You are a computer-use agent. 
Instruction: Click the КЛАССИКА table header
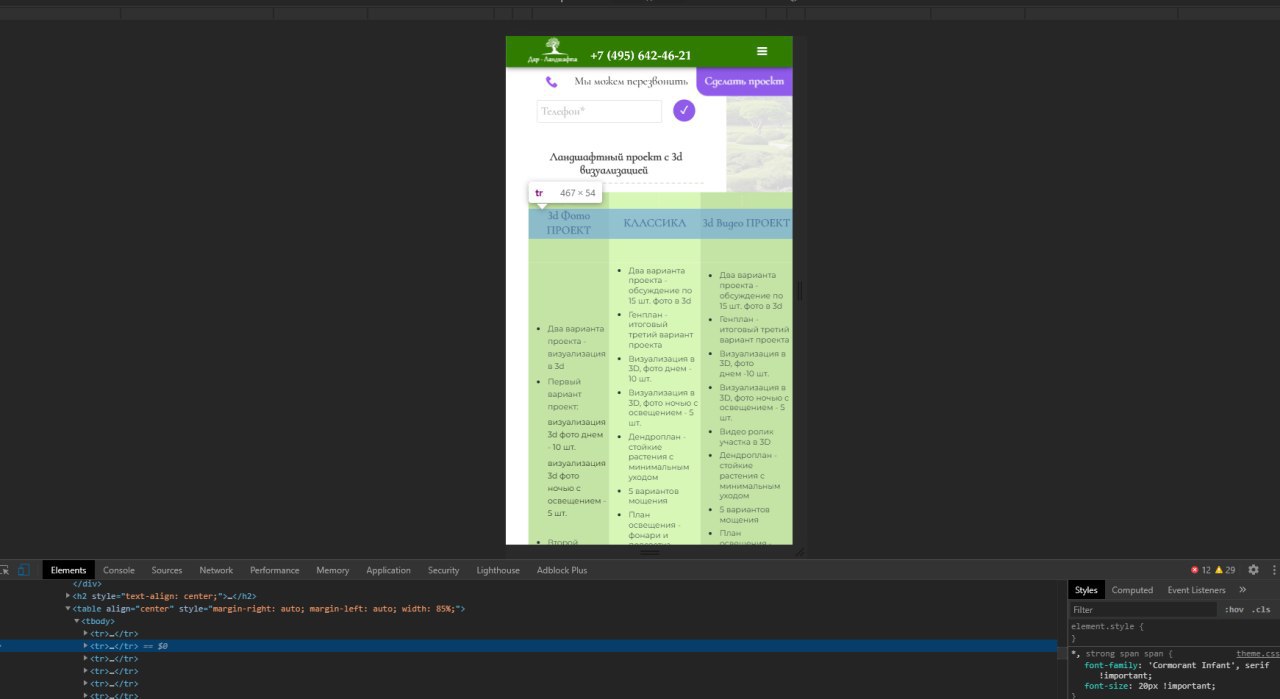coord(655,223)
